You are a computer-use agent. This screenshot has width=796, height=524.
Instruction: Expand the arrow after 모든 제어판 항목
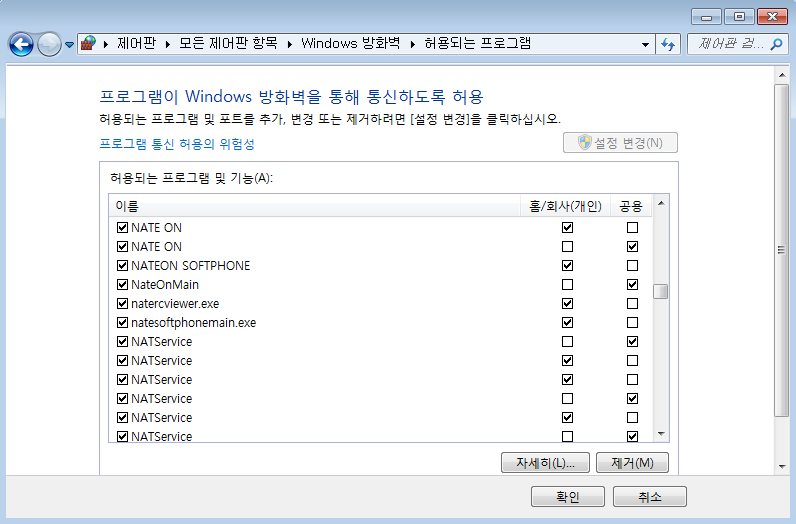pyautogui.click(x=289, y=45)
